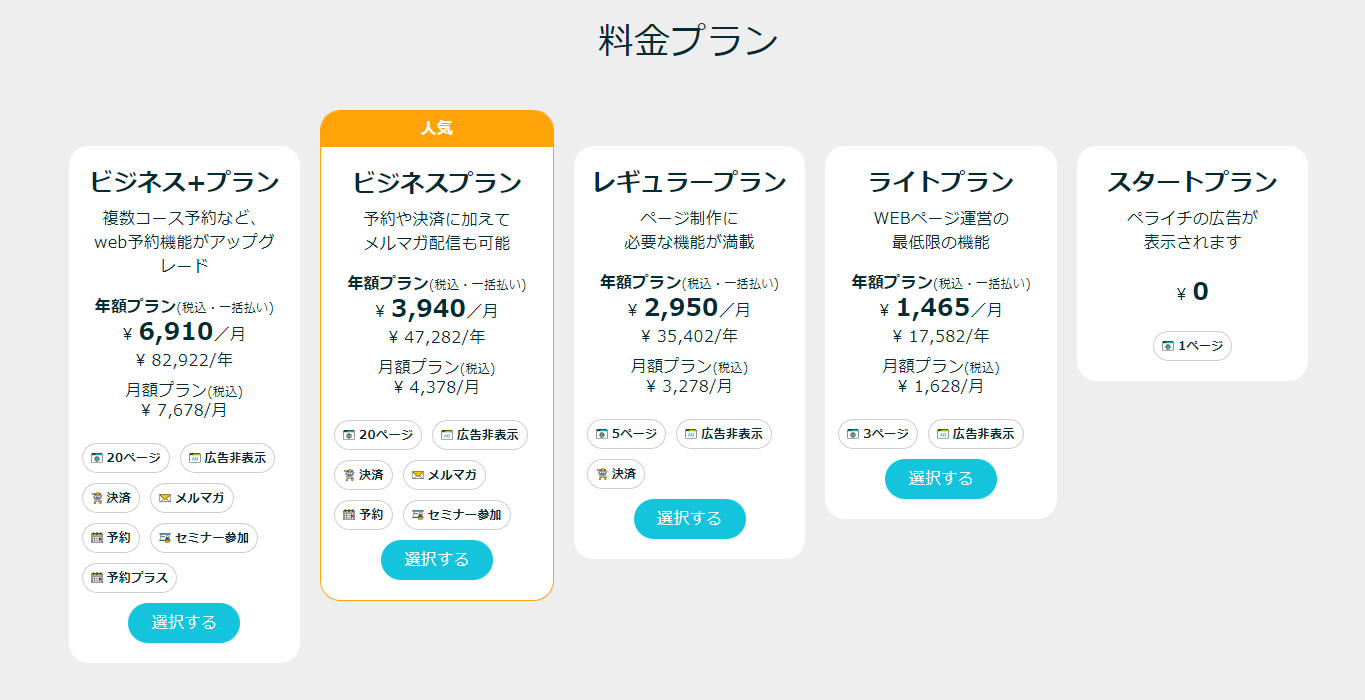Click the 料金プラン page title
1365x700 pixels.
[x=688, y=41]
